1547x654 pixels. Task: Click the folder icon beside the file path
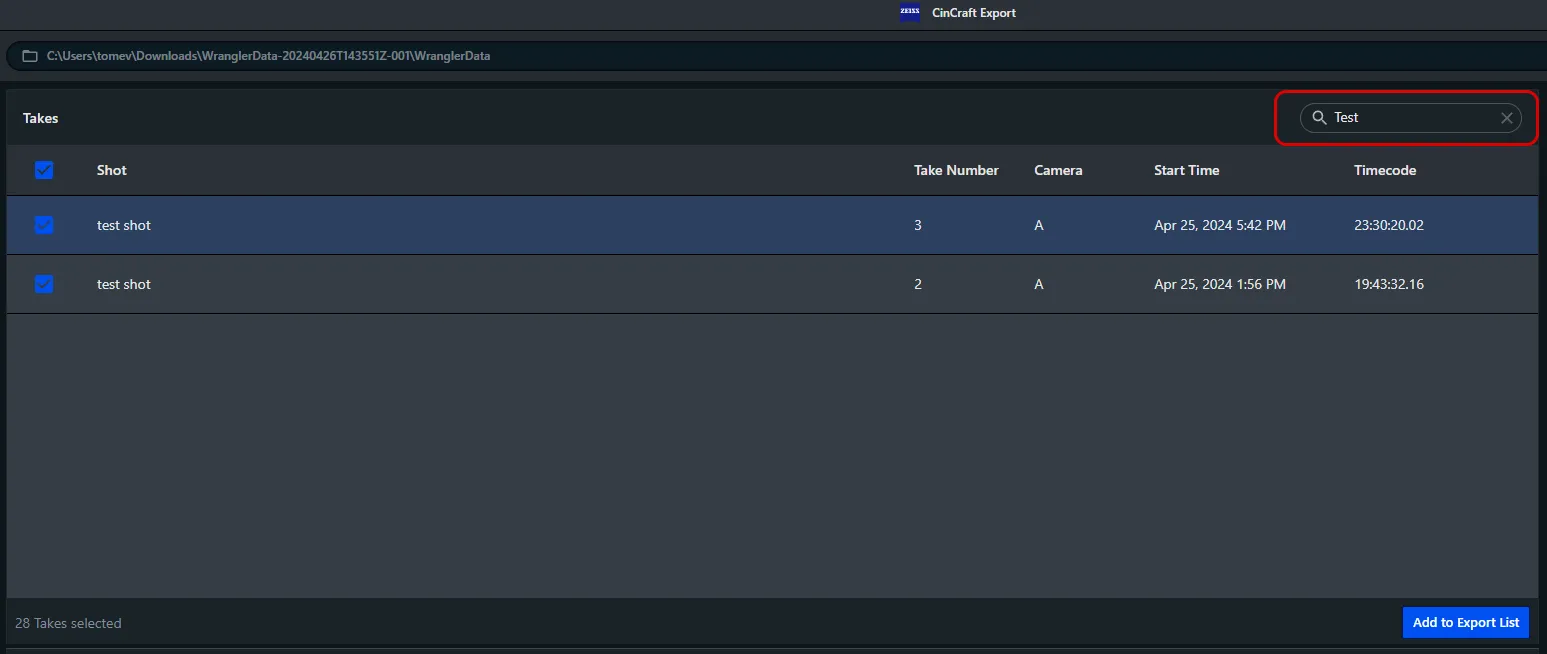(30, 56)
